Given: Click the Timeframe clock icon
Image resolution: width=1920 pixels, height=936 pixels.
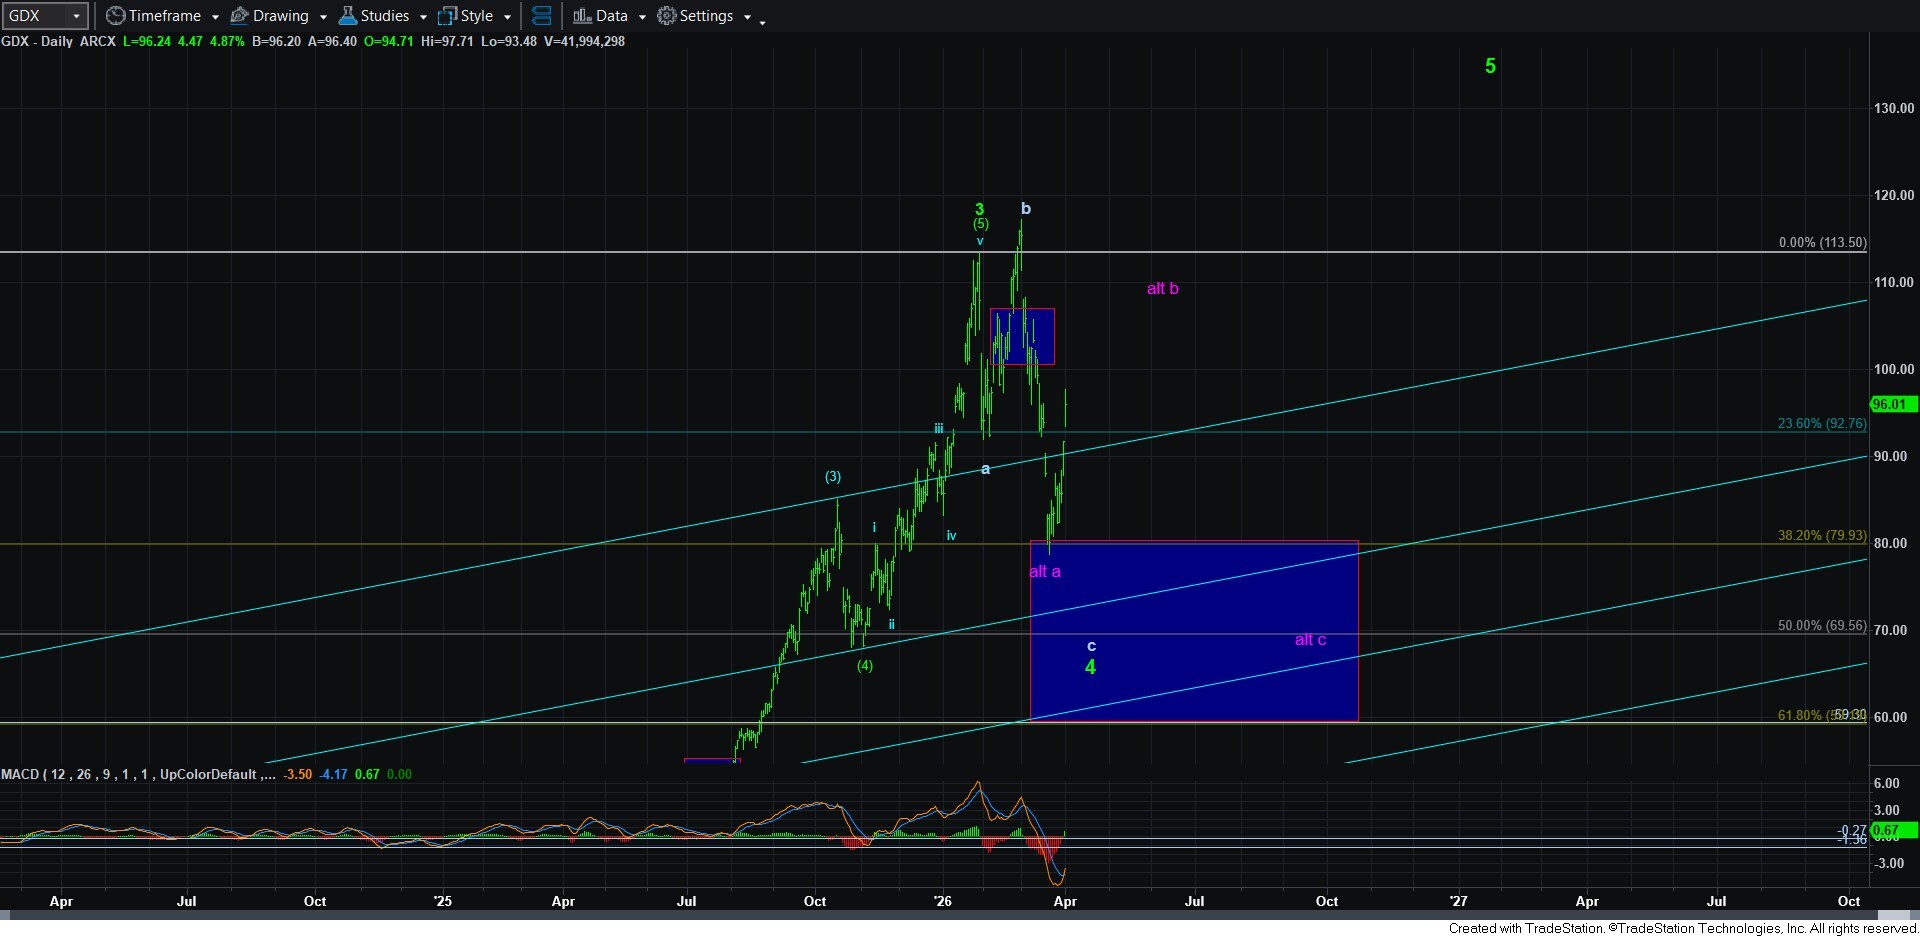Looking at the screenshot, I should coord(116,16).
